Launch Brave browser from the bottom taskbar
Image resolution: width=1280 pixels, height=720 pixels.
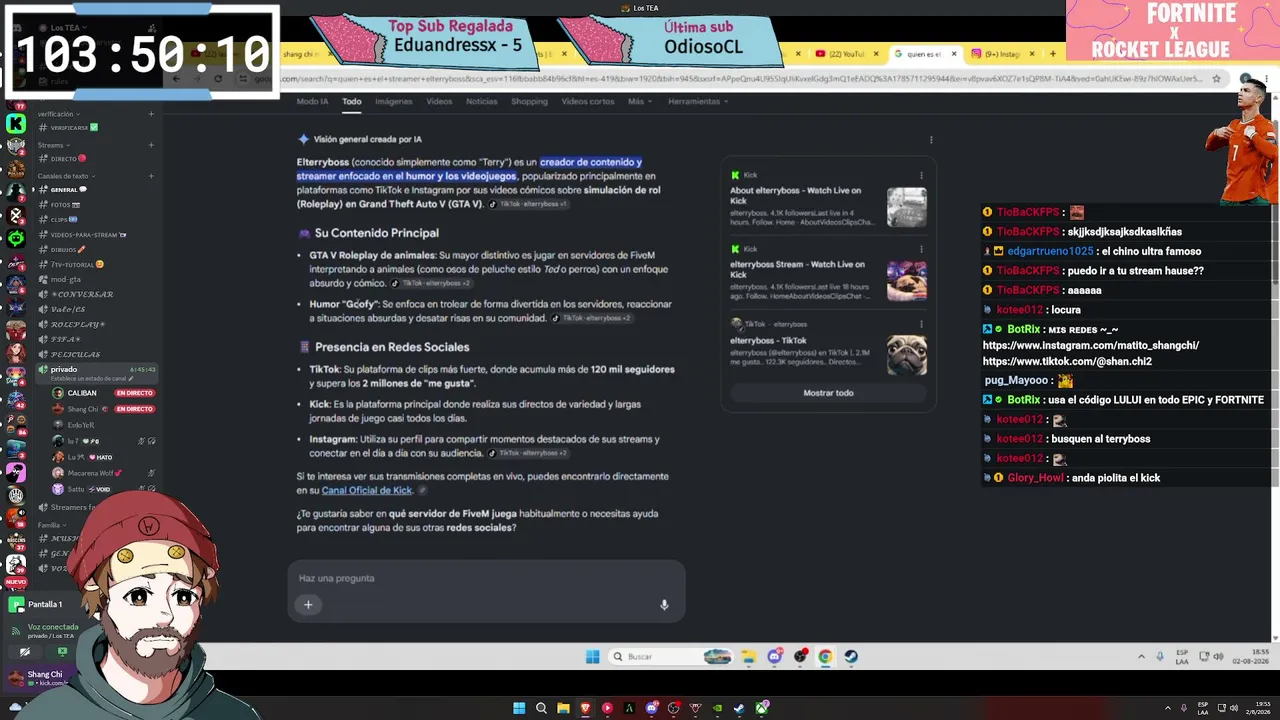[x=585, y=708]
